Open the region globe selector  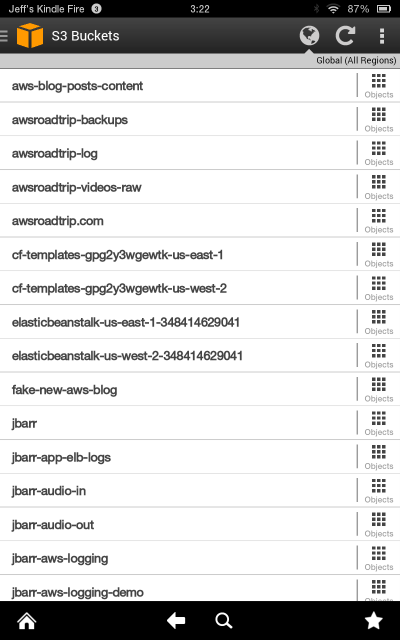point(309,36)
